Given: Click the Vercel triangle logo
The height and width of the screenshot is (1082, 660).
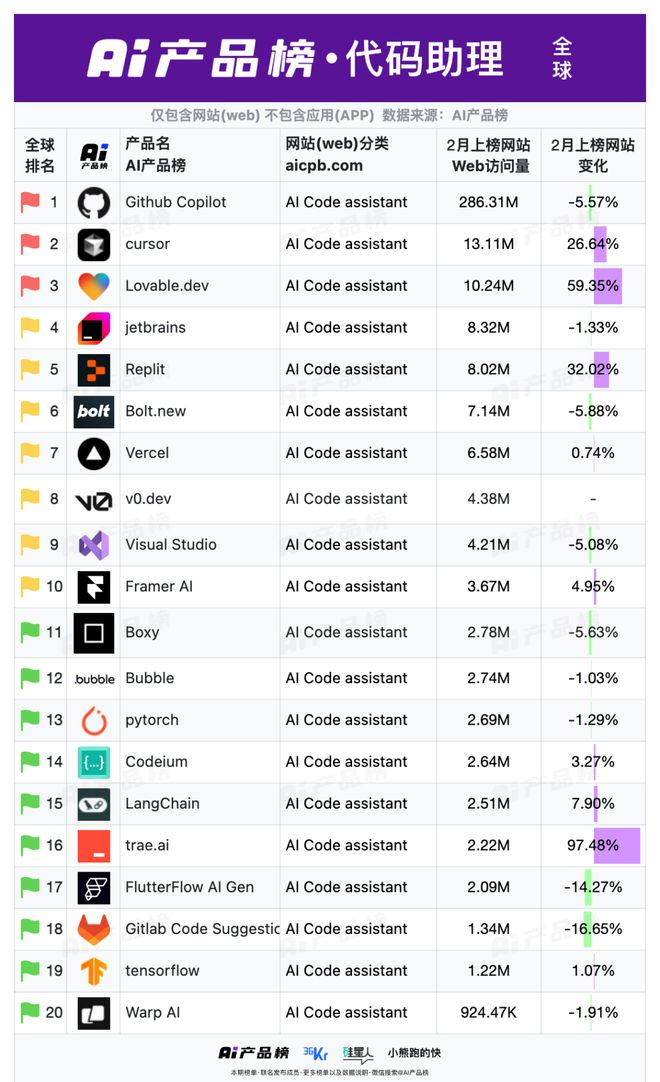Looking at the screenshot, I should pyautogui.click(x=94, y=454).
